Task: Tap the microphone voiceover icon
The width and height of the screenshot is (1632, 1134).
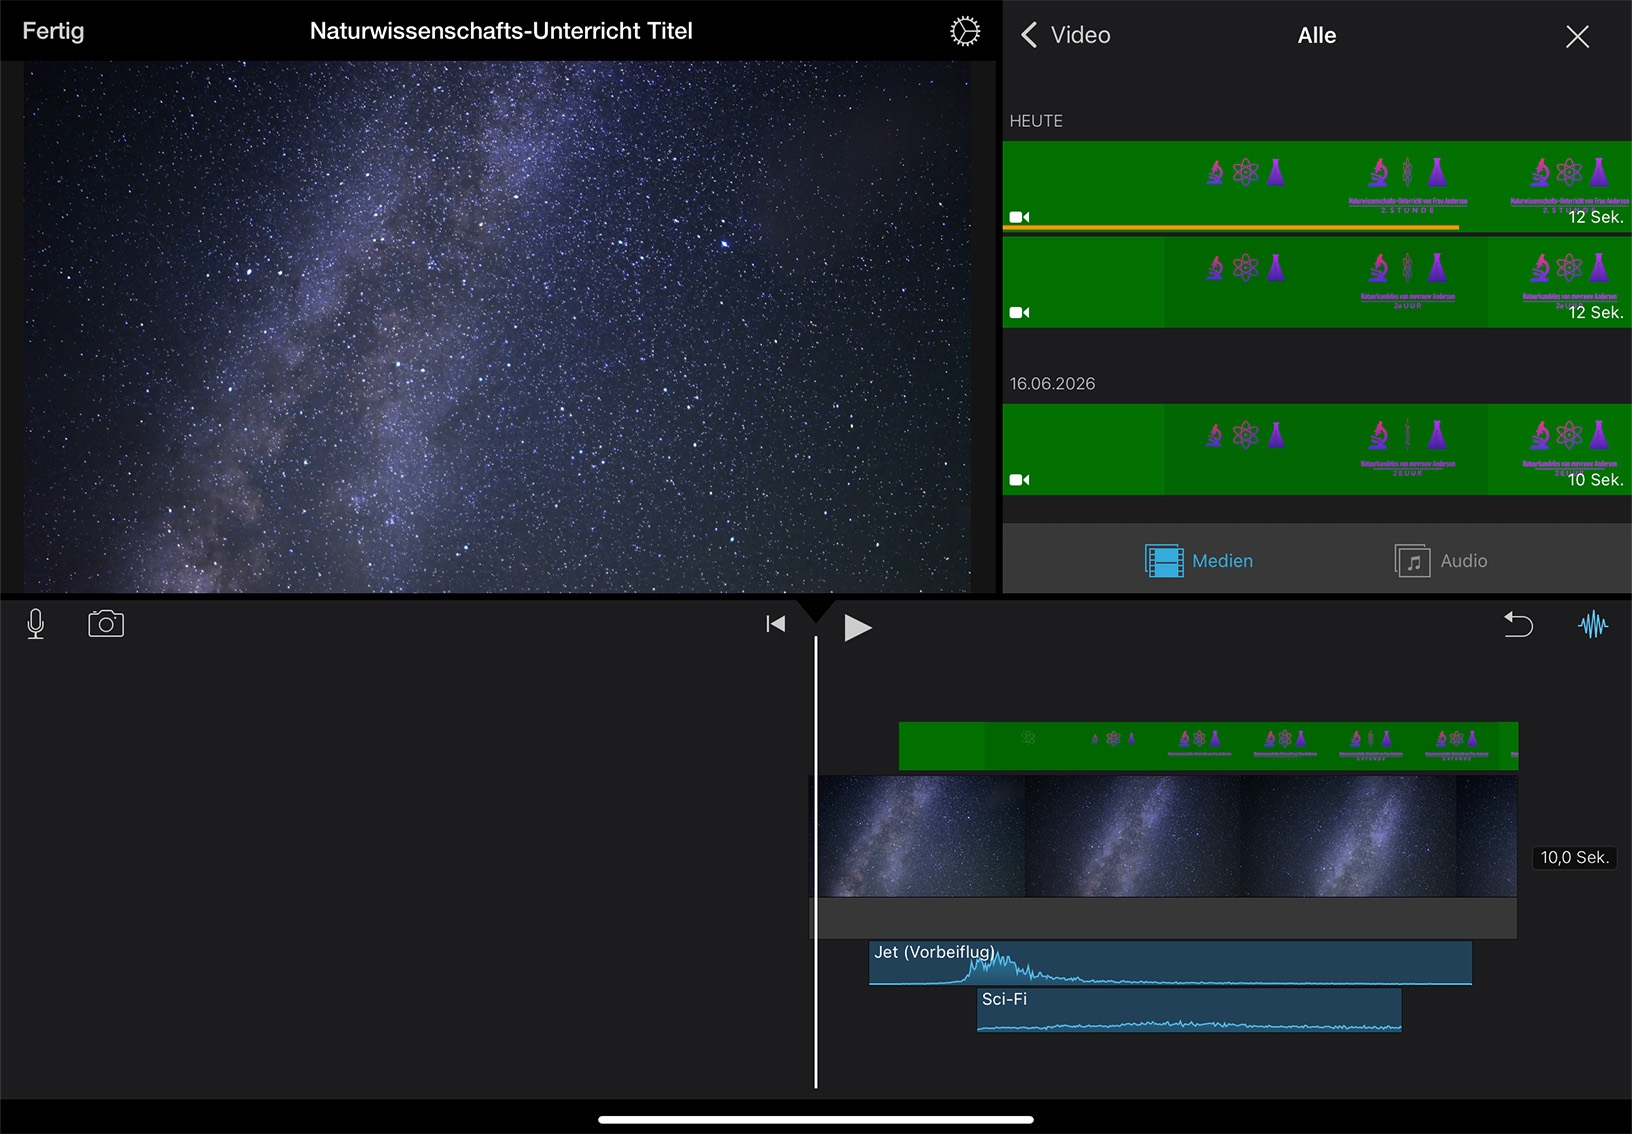Action: [x=36, y=624]
